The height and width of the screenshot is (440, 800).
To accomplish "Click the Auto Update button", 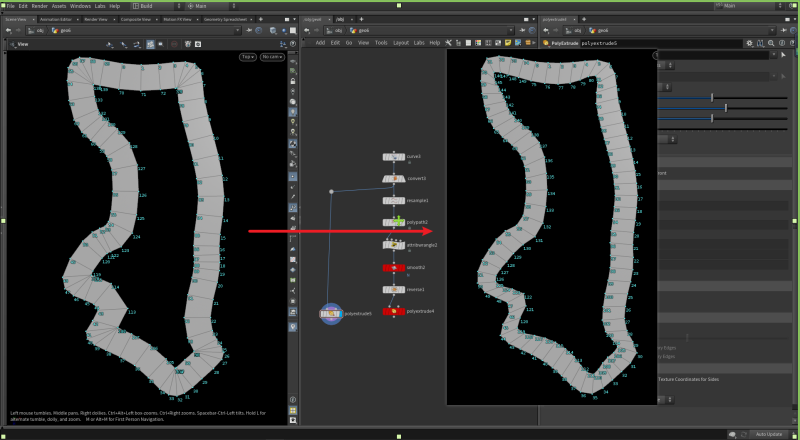I will pos(769,434).
